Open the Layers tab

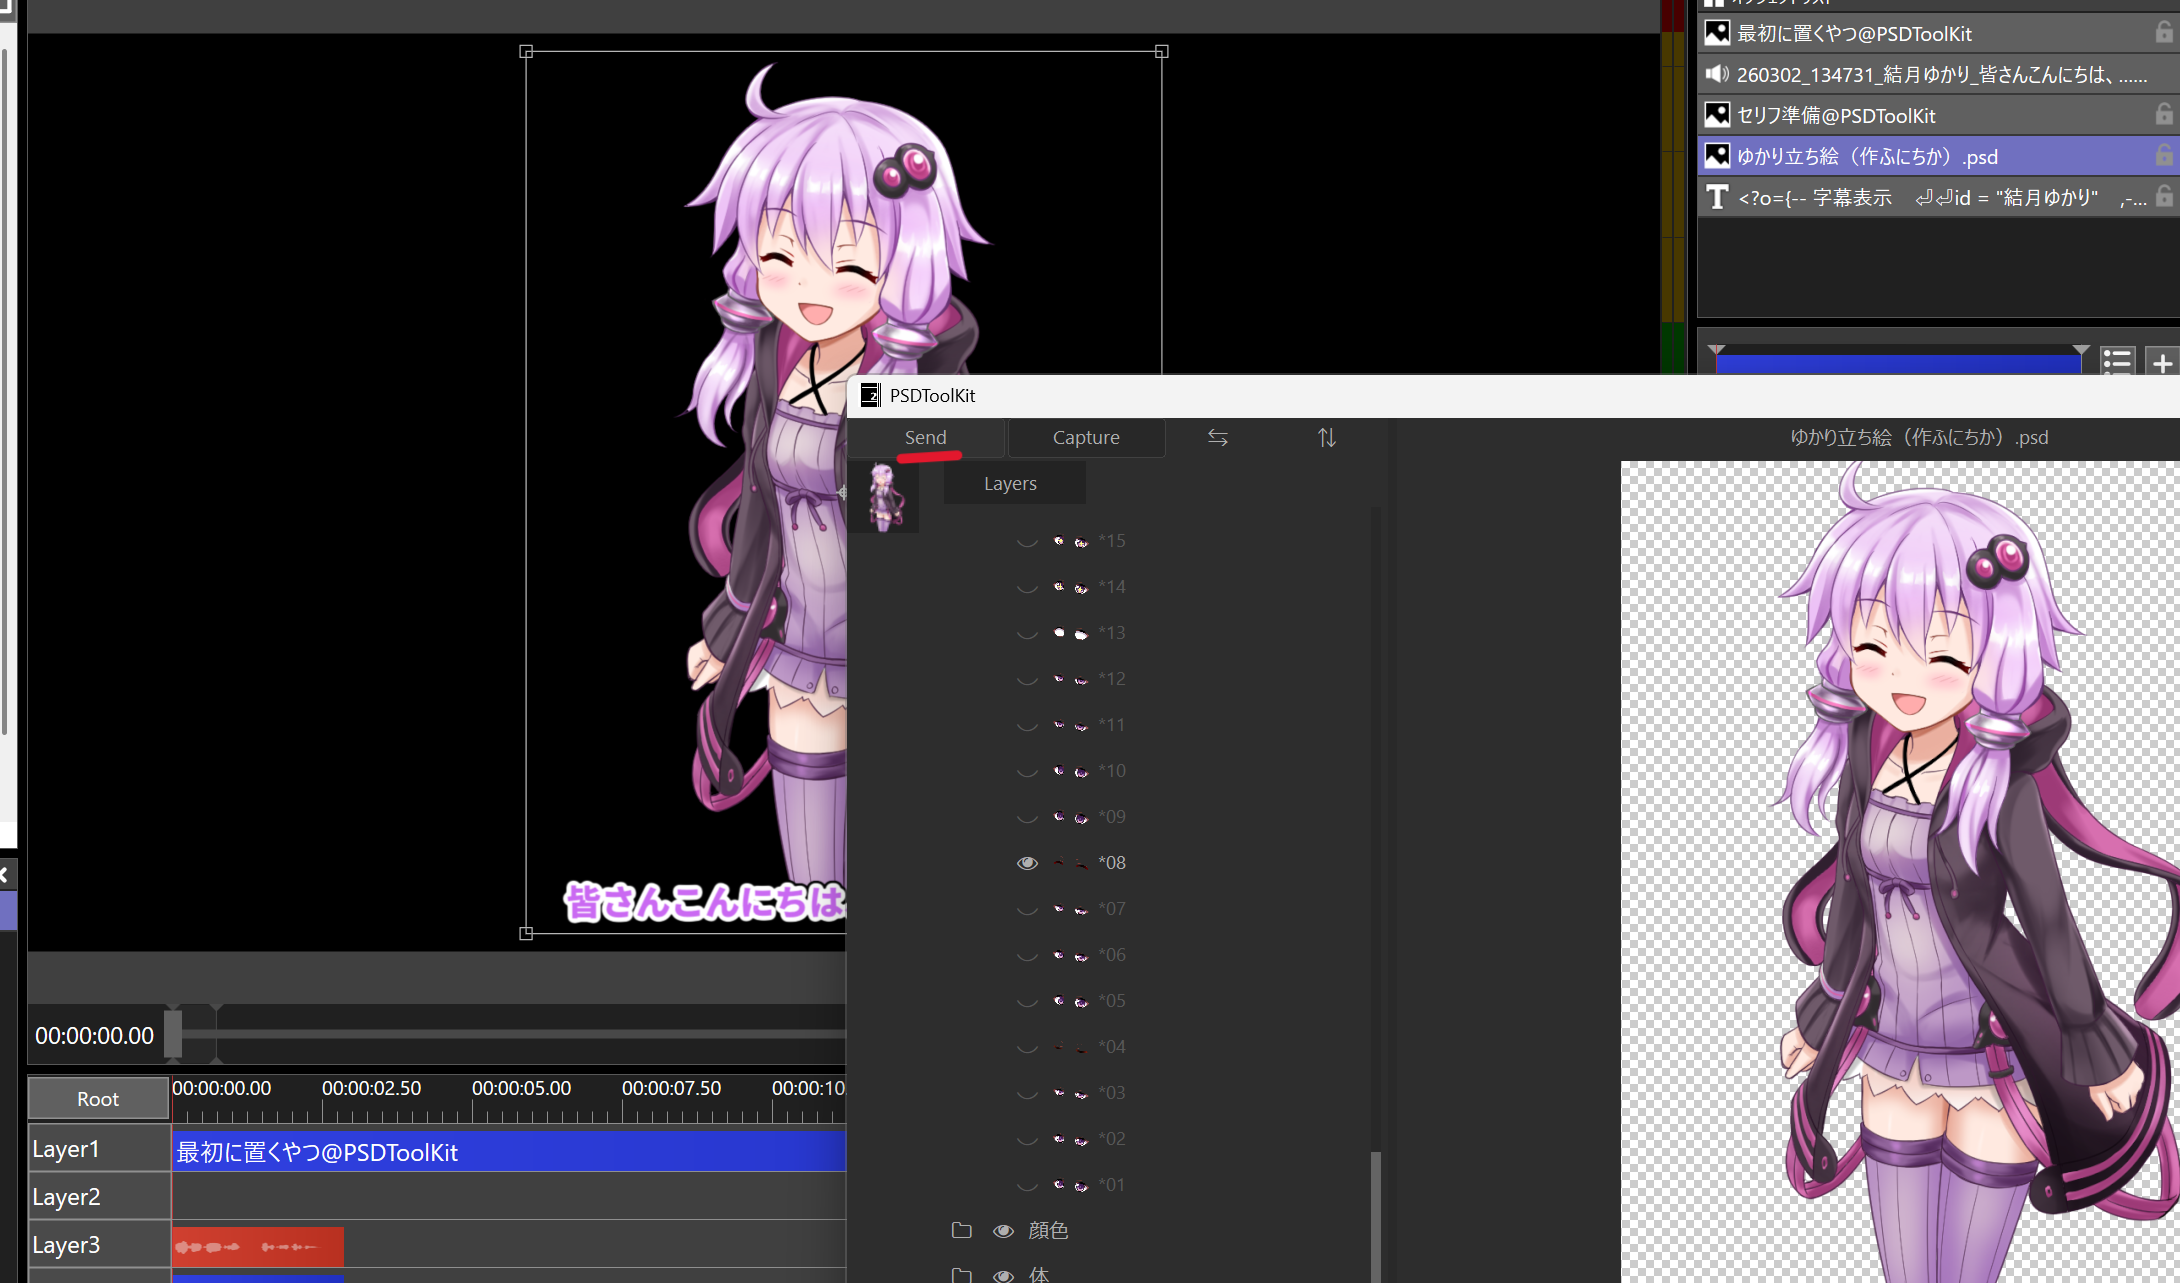click(1010, 484)
